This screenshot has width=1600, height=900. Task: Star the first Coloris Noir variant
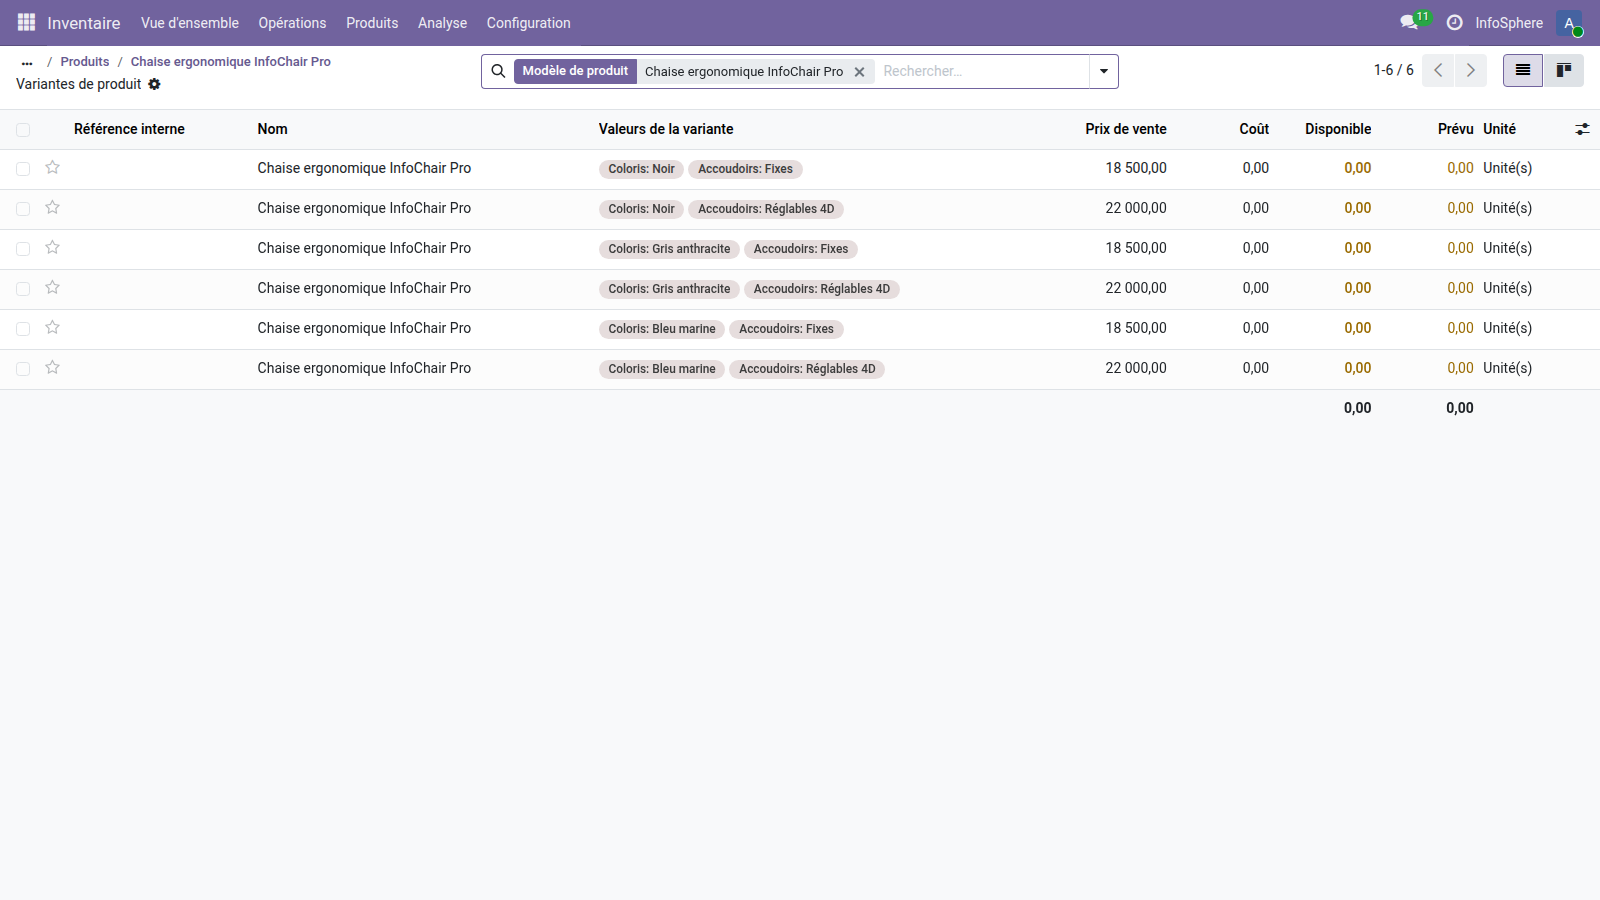point(53,168)
